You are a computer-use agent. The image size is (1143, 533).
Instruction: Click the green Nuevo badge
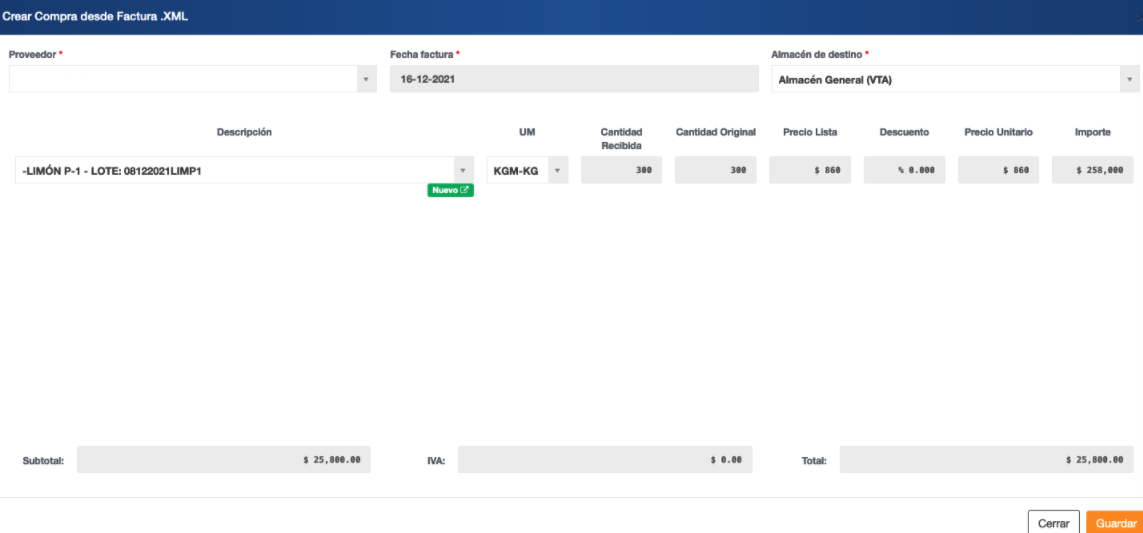[450, 190]
